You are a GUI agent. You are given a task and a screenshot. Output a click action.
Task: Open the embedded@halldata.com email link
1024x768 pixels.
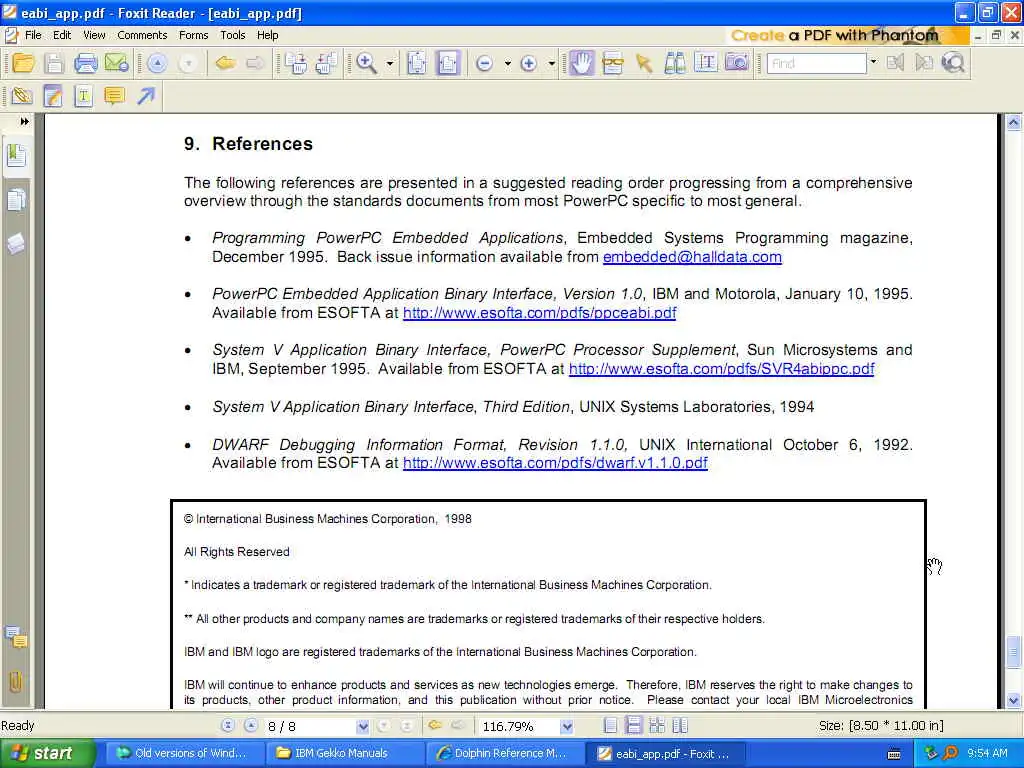[x=692, y=257]
